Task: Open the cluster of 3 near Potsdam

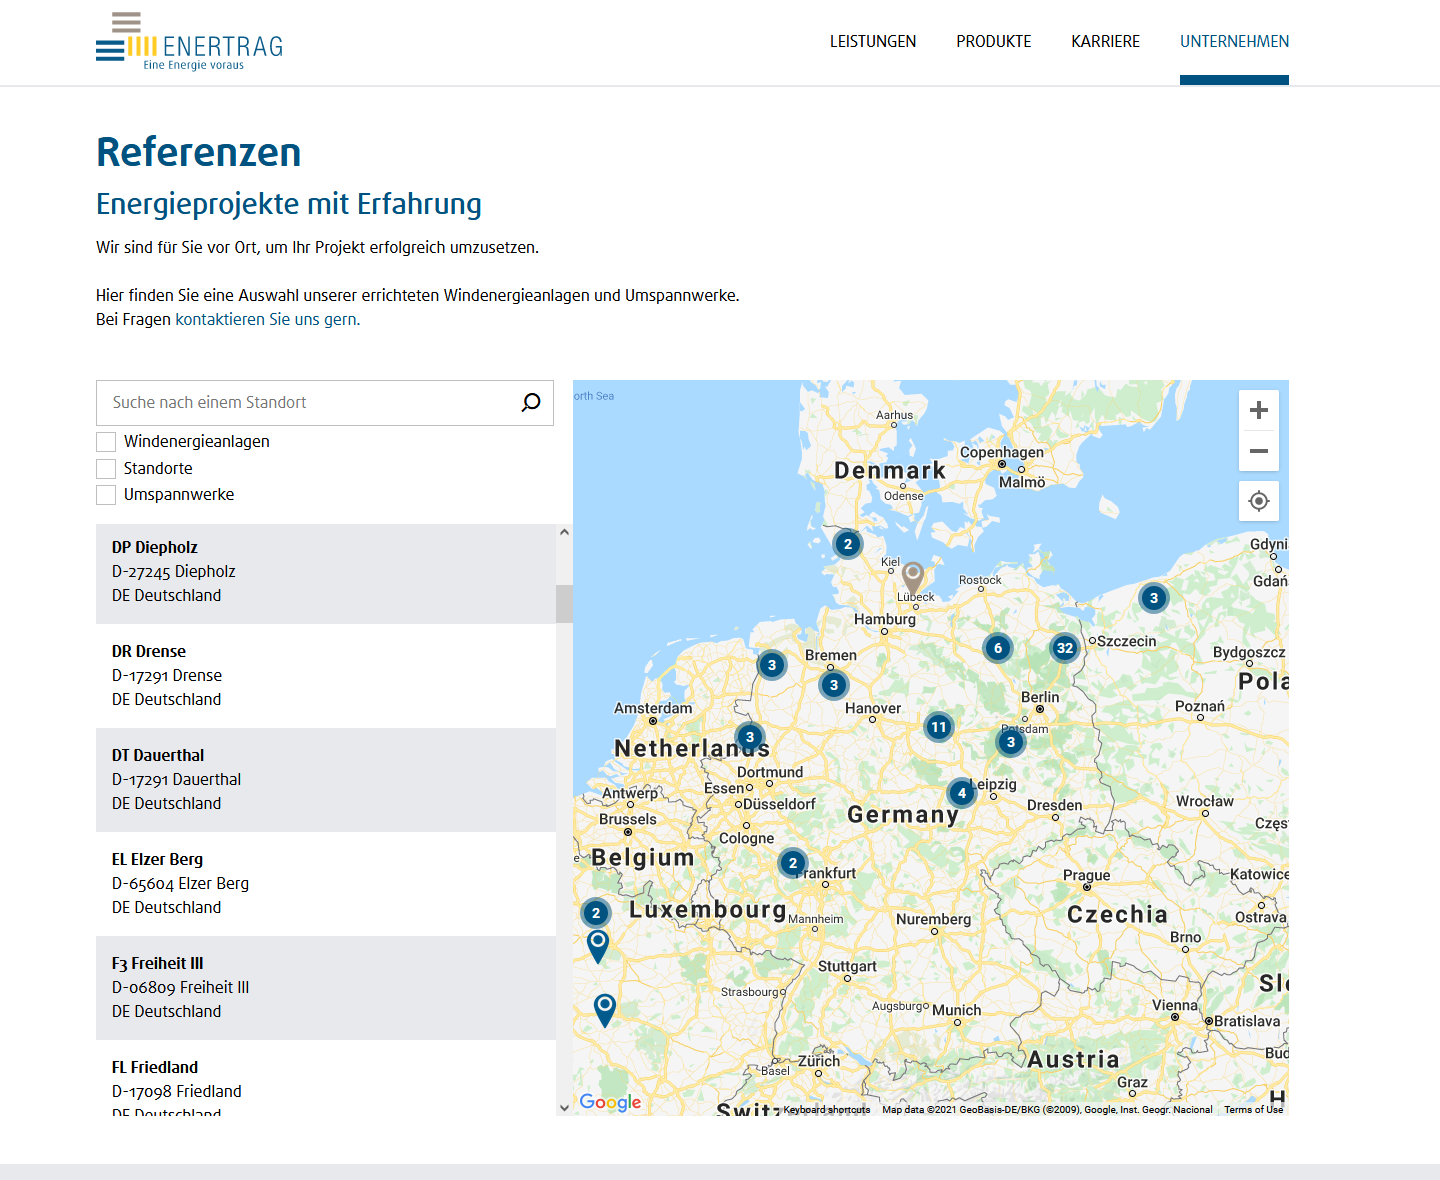Action: coord(1011,742)
